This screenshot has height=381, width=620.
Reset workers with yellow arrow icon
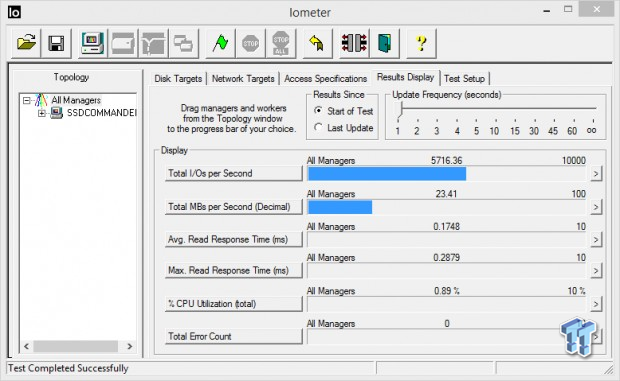317,43
